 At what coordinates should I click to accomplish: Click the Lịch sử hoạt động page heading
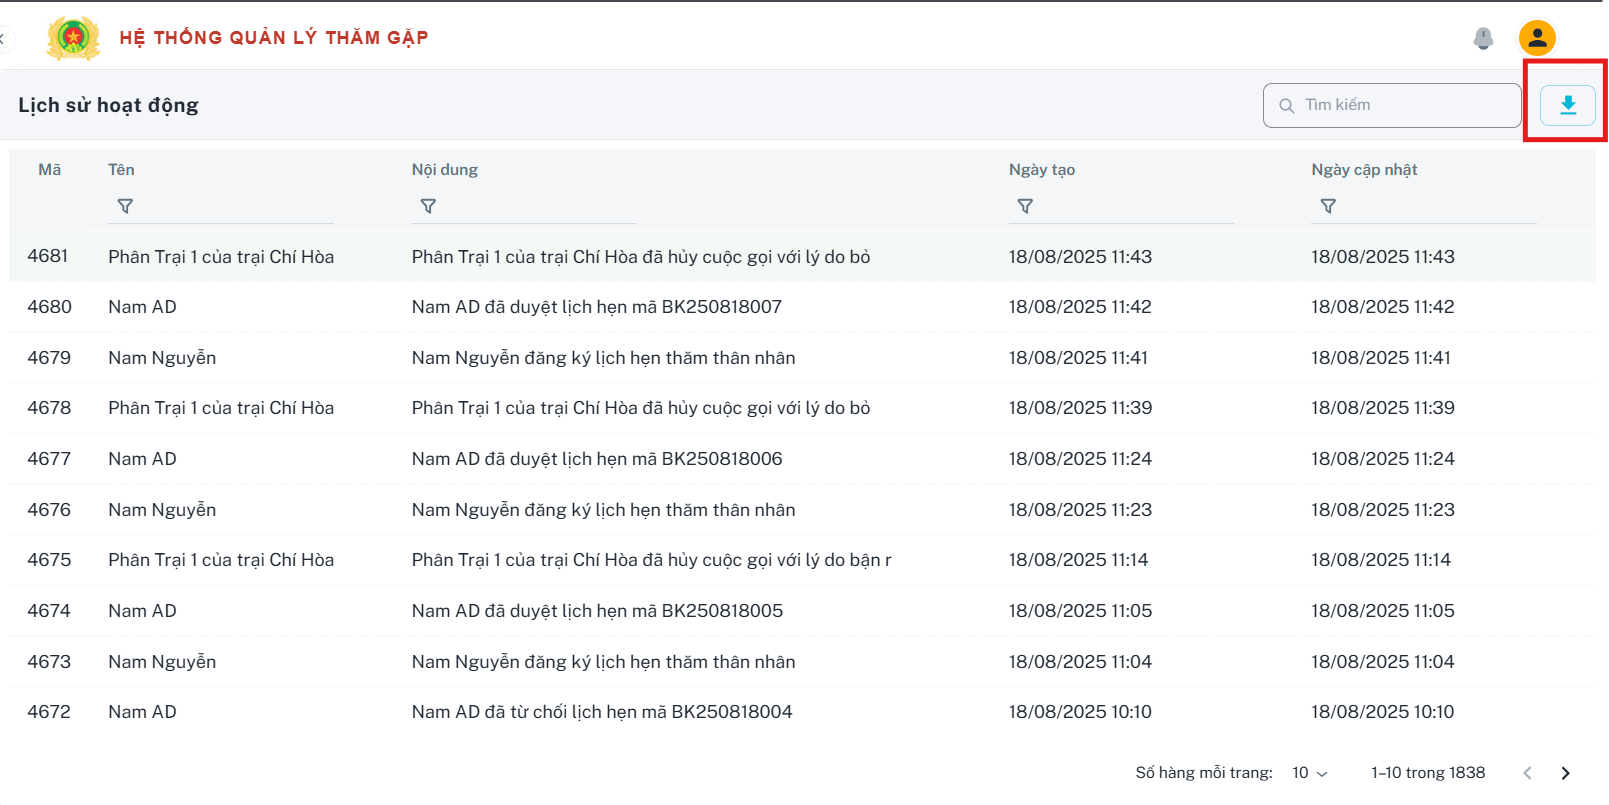pos(108,105)
